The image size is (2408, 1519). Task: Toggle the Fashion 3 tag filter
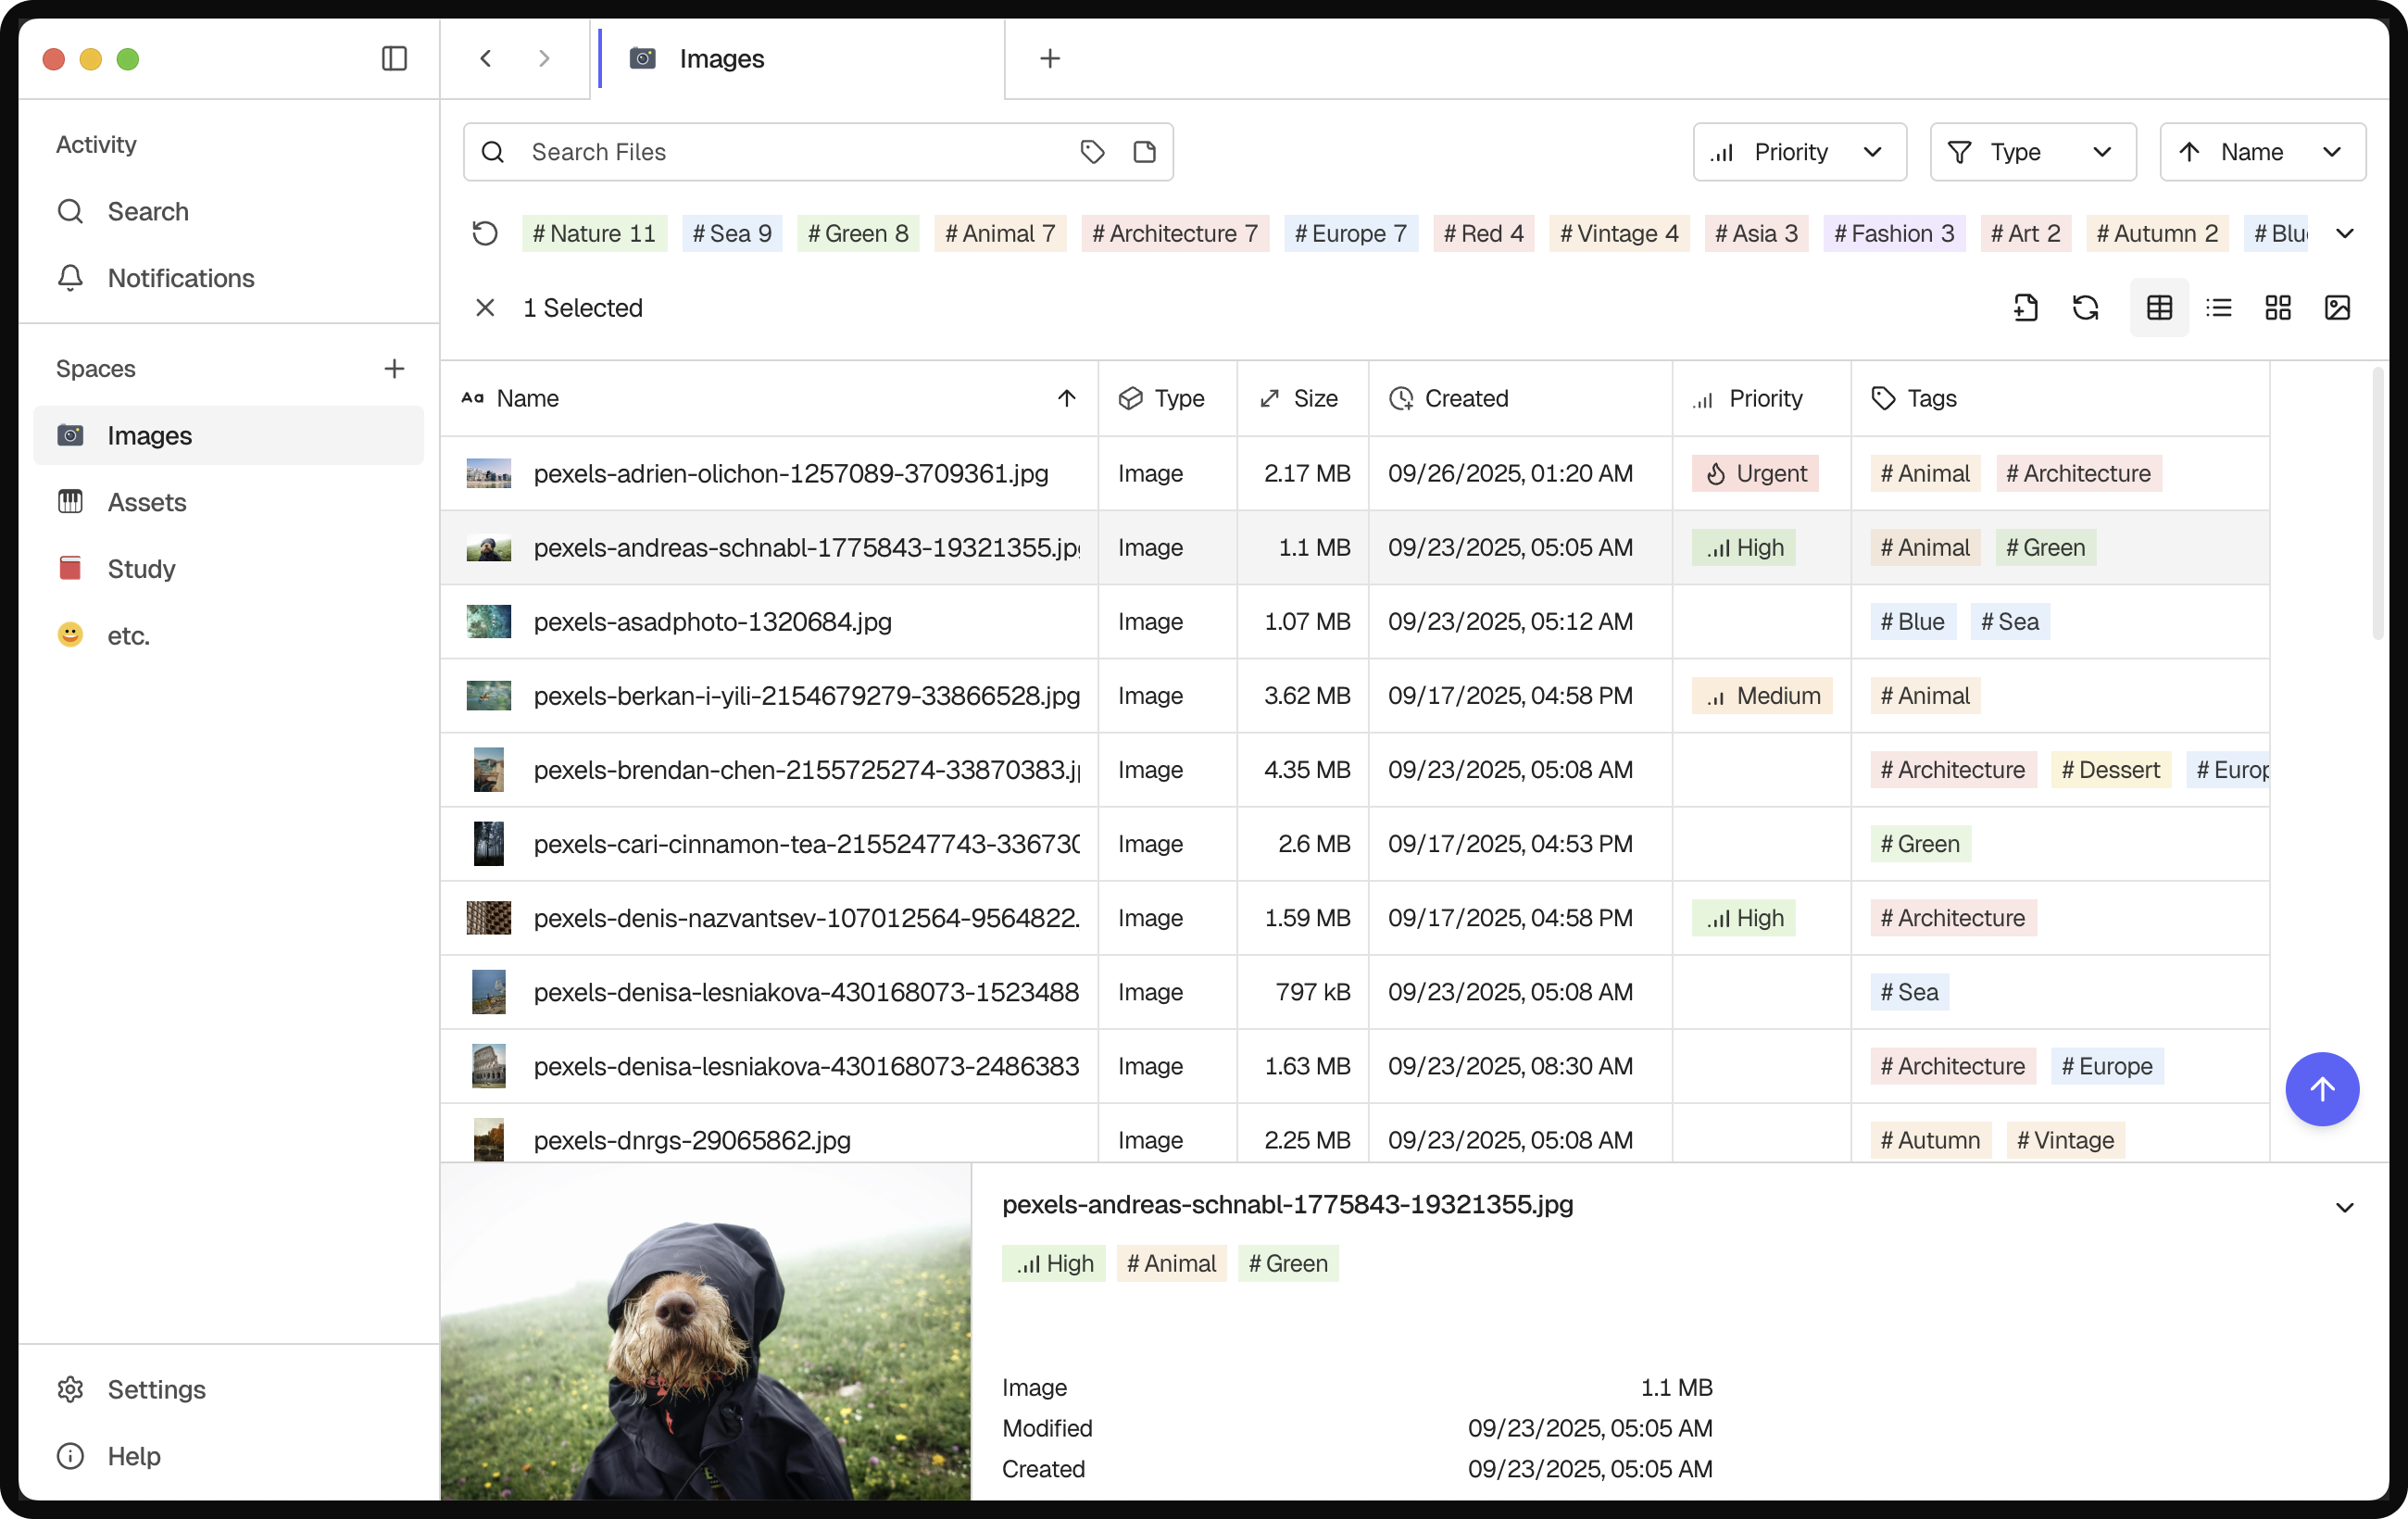(x=1893, y=233)
